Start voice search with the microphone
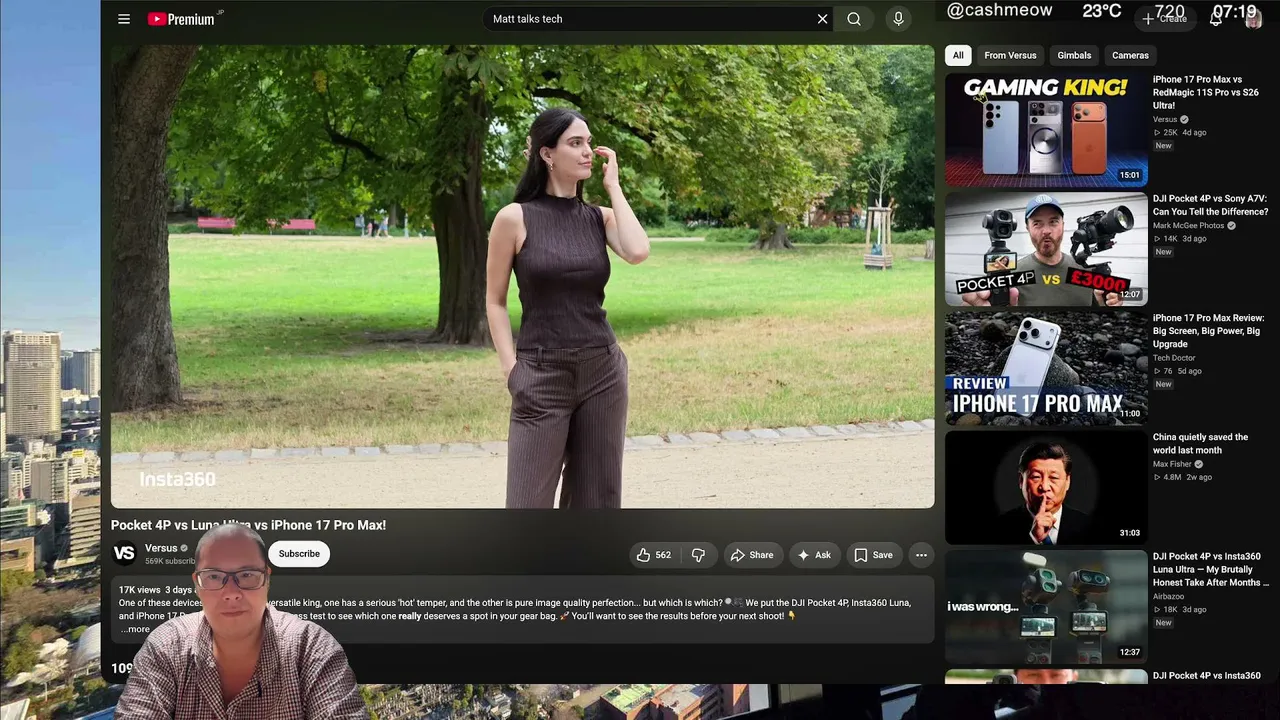The width and height of the screenshot is (1280, 720). 898,19
